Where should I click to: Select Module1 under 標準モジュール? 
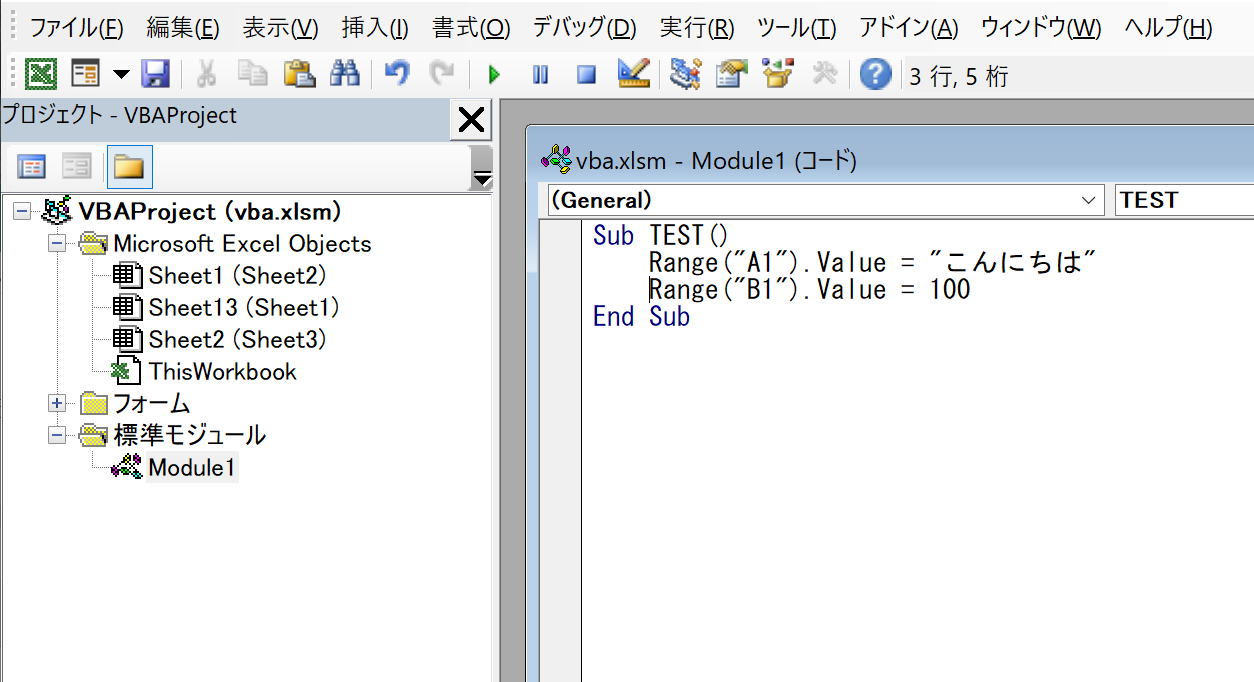192,467
